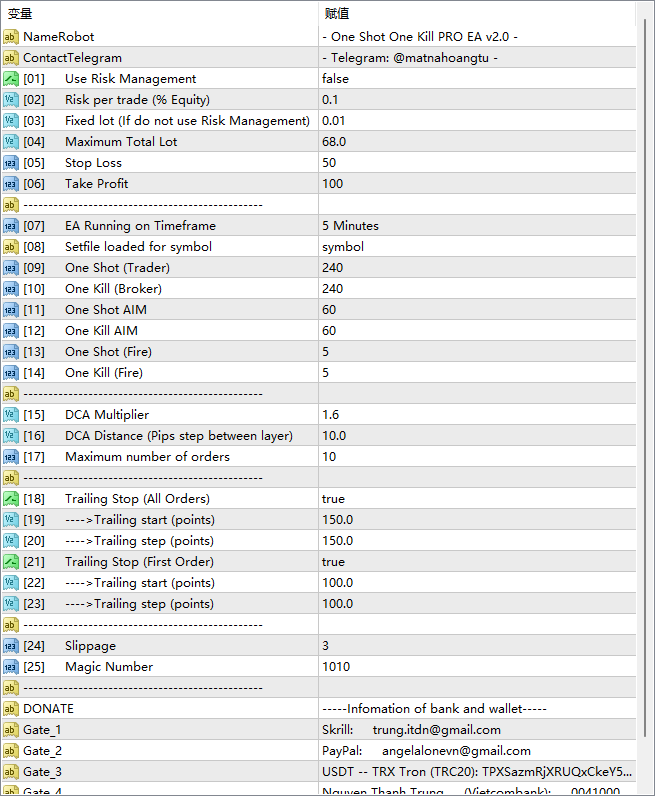Click the double-type icon for DCA Multiplier
The height and width of the screenshot is (796, 655).
[x=11, y=415]
